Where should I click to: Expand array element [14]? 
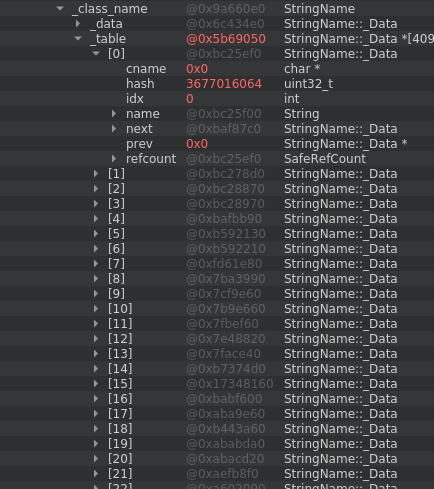click(96, 369)
